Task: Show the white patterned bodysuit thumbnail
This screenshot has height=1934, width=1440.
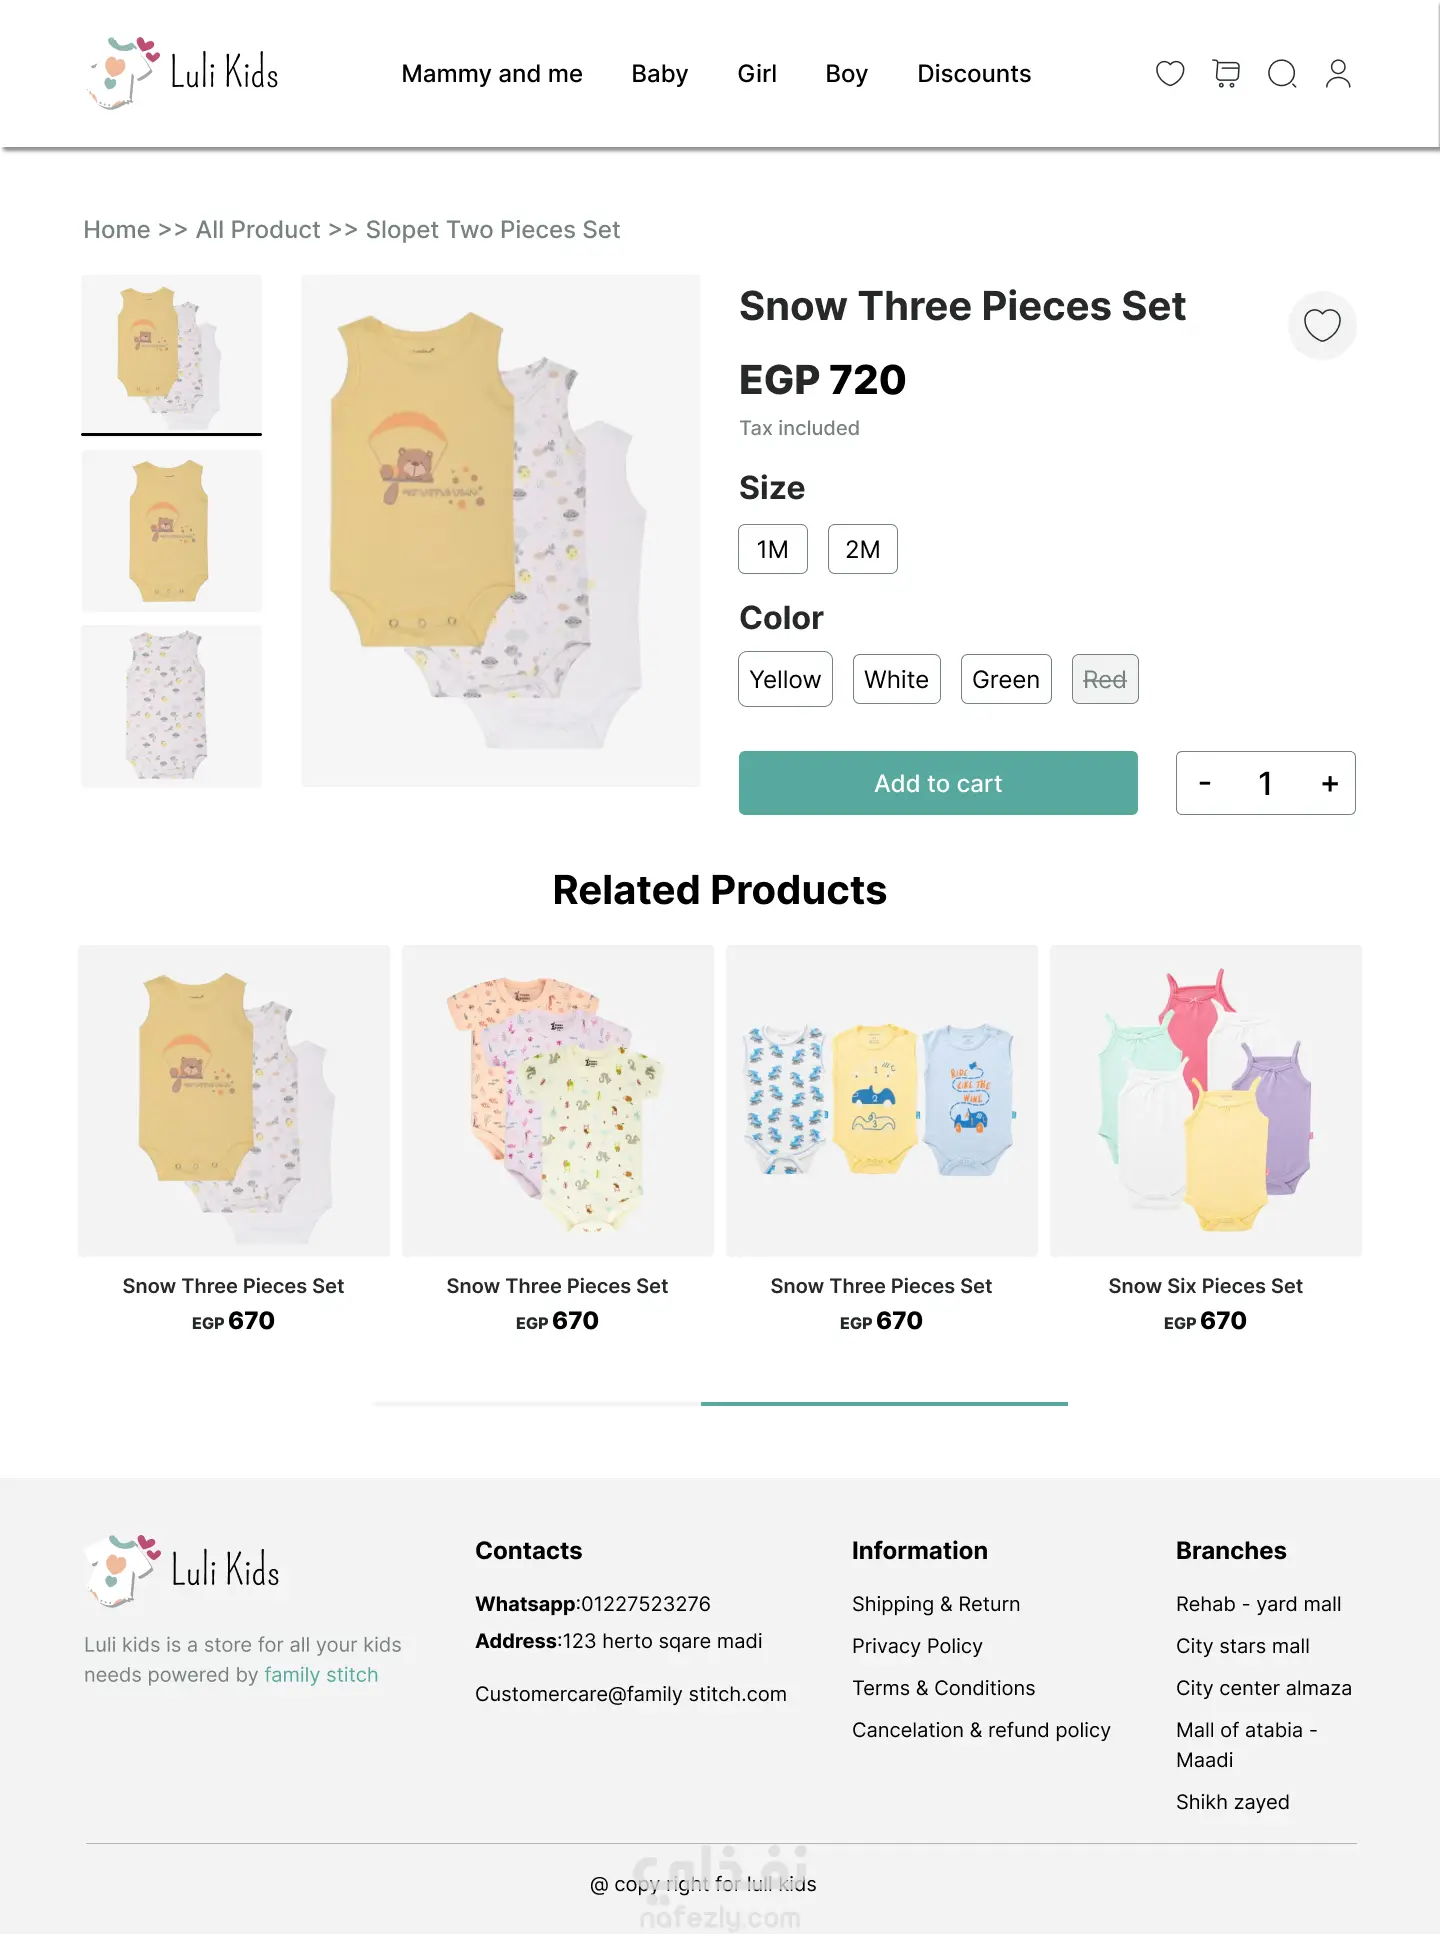Action: [x=171, y=706]
